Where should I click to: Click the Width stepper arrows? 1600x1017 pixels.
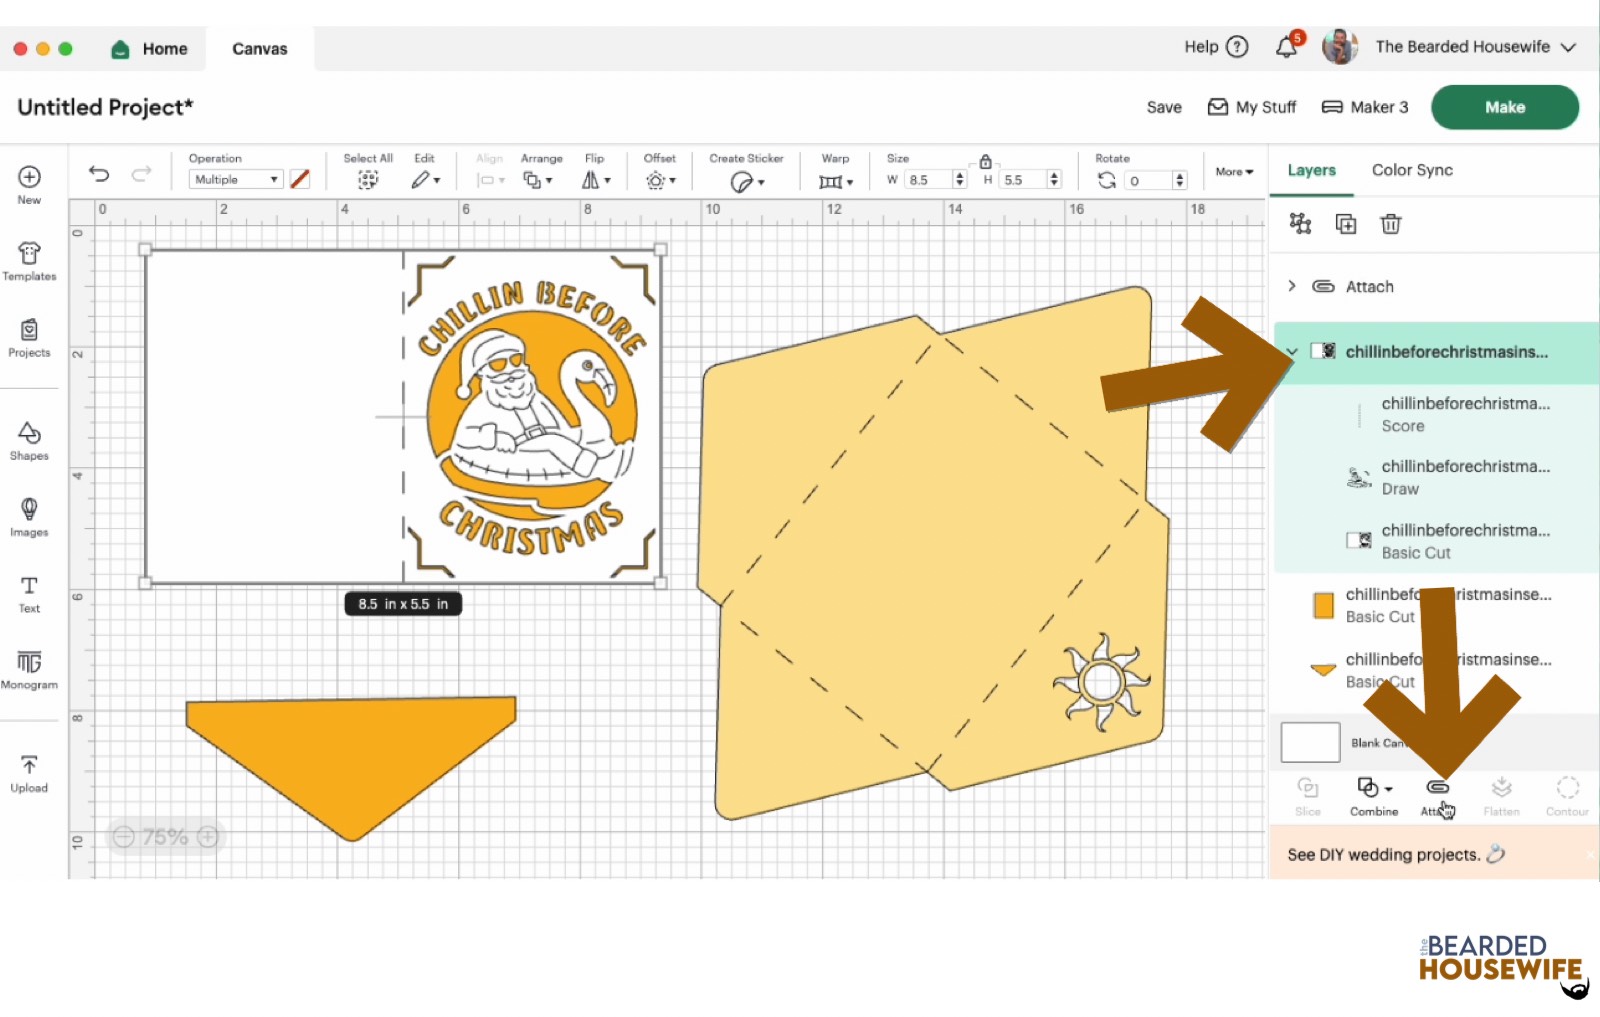click(960, 180)
